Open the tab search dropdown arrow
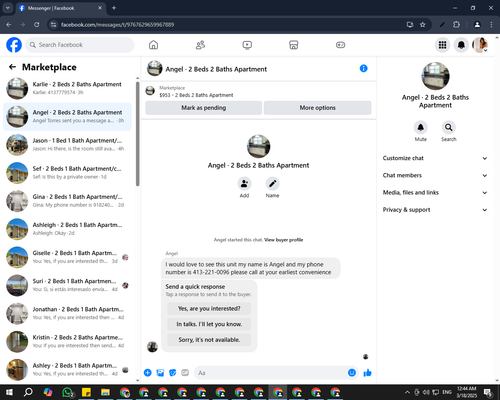 click(x=8, y=8)
